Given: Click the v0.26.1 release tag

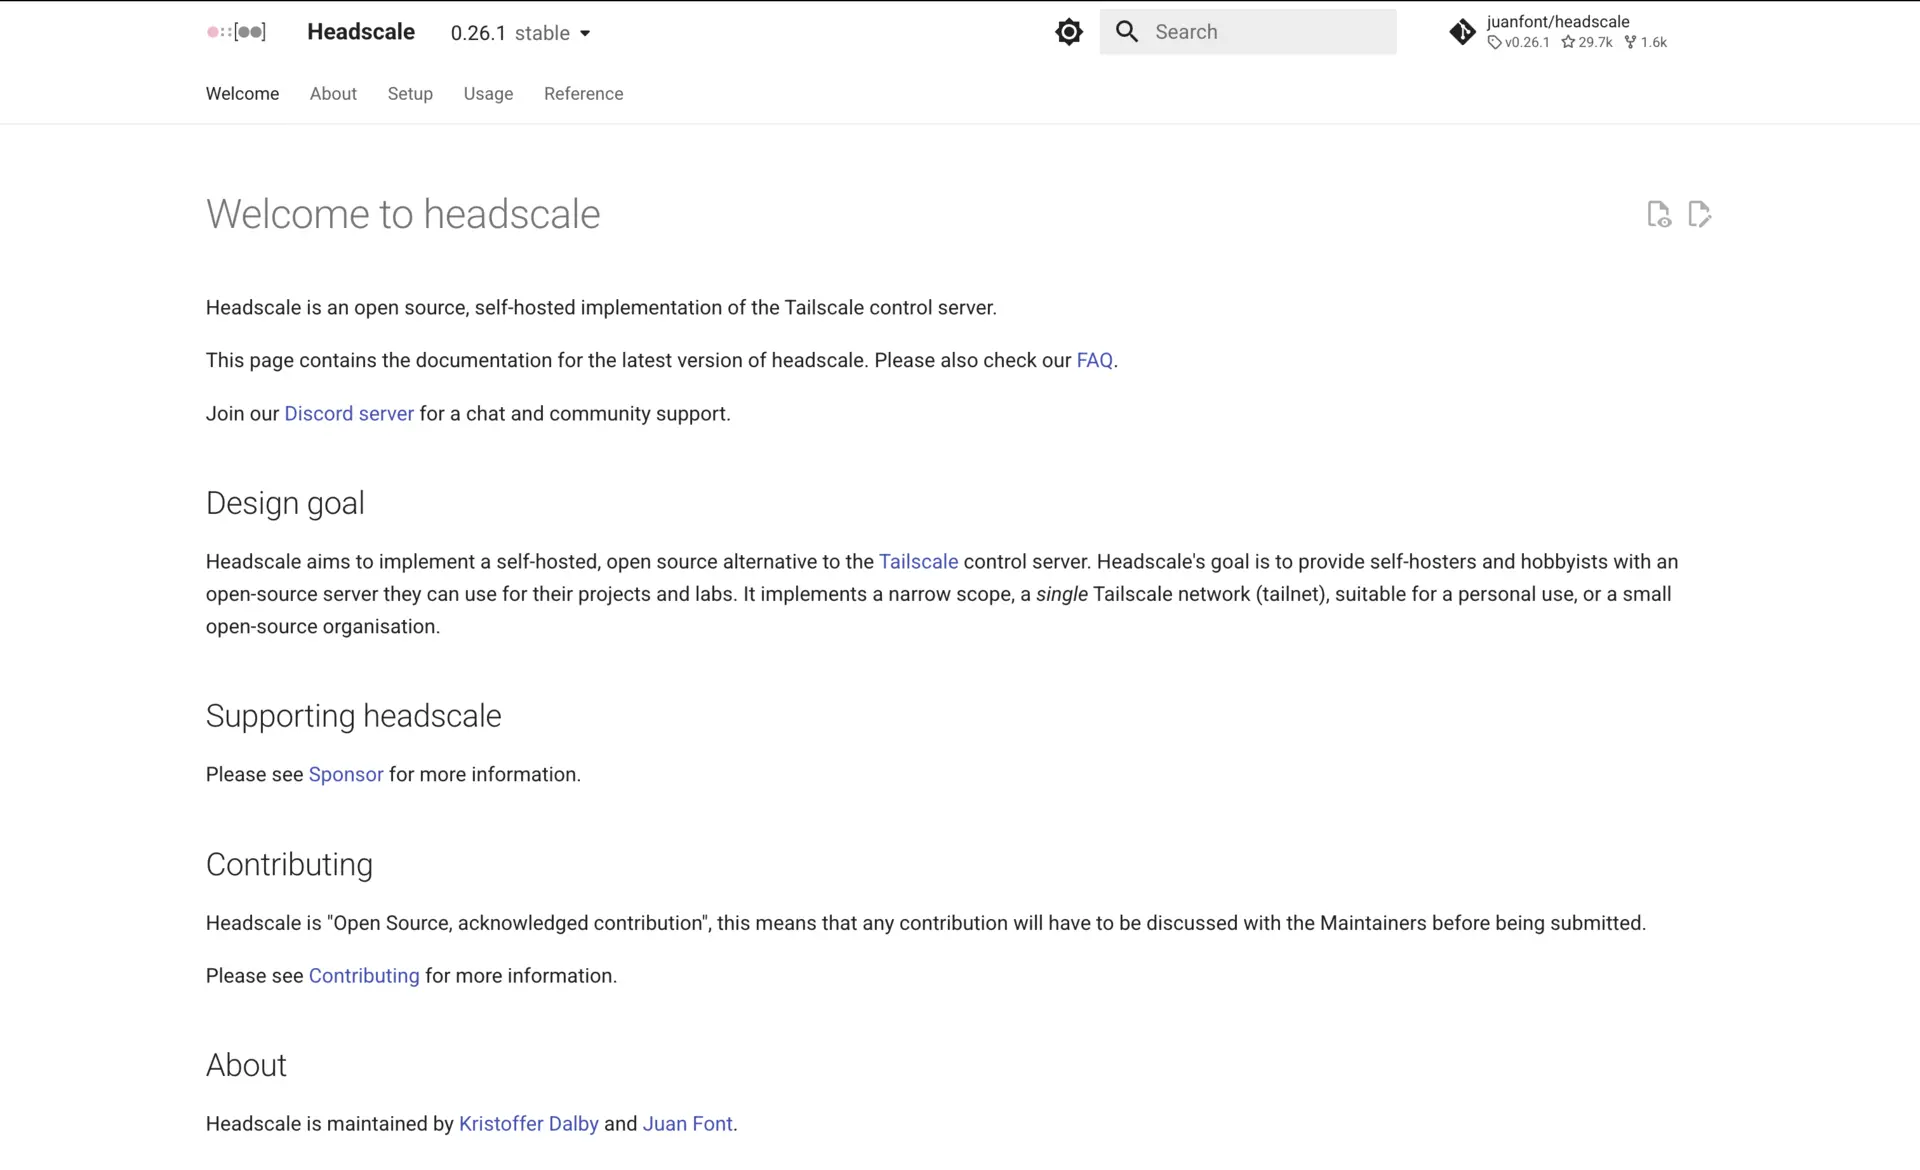Looking at the screenshot, I should pos(1518,42).
